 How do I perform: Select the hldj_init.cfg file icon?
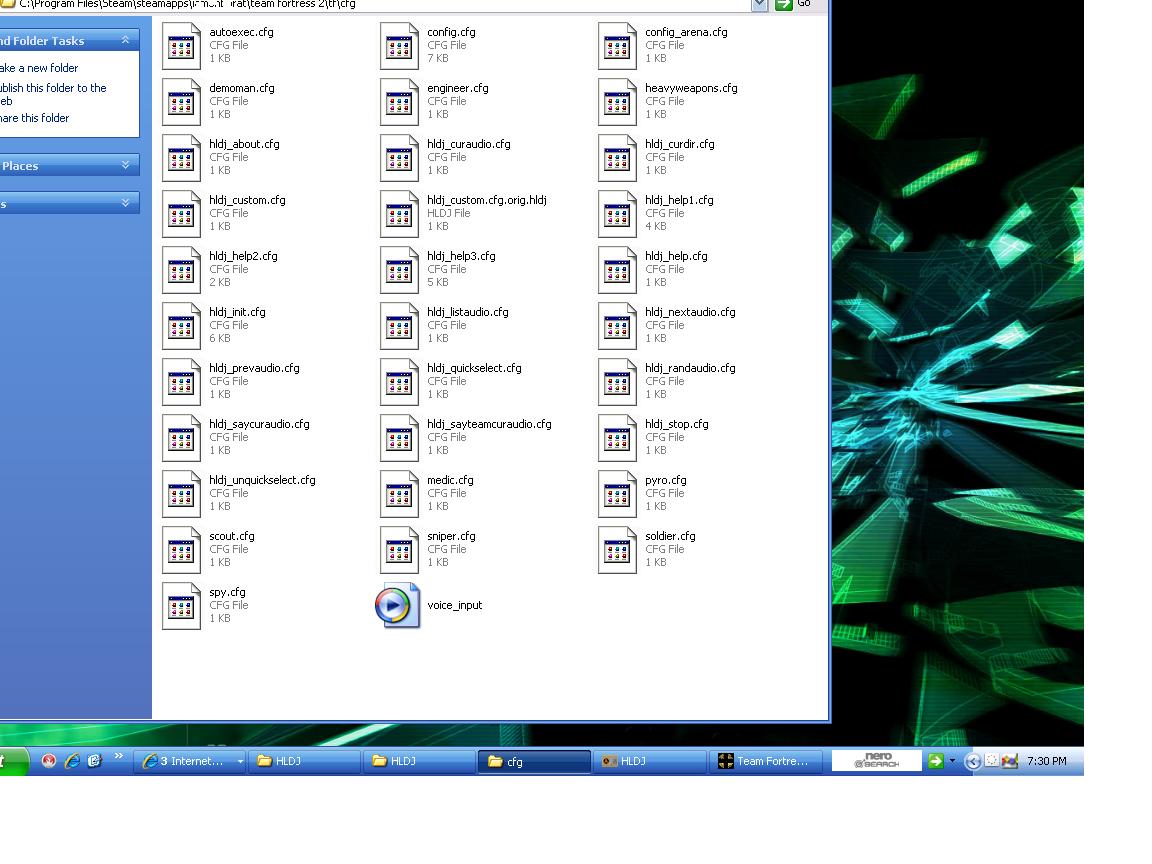(181, 326)
